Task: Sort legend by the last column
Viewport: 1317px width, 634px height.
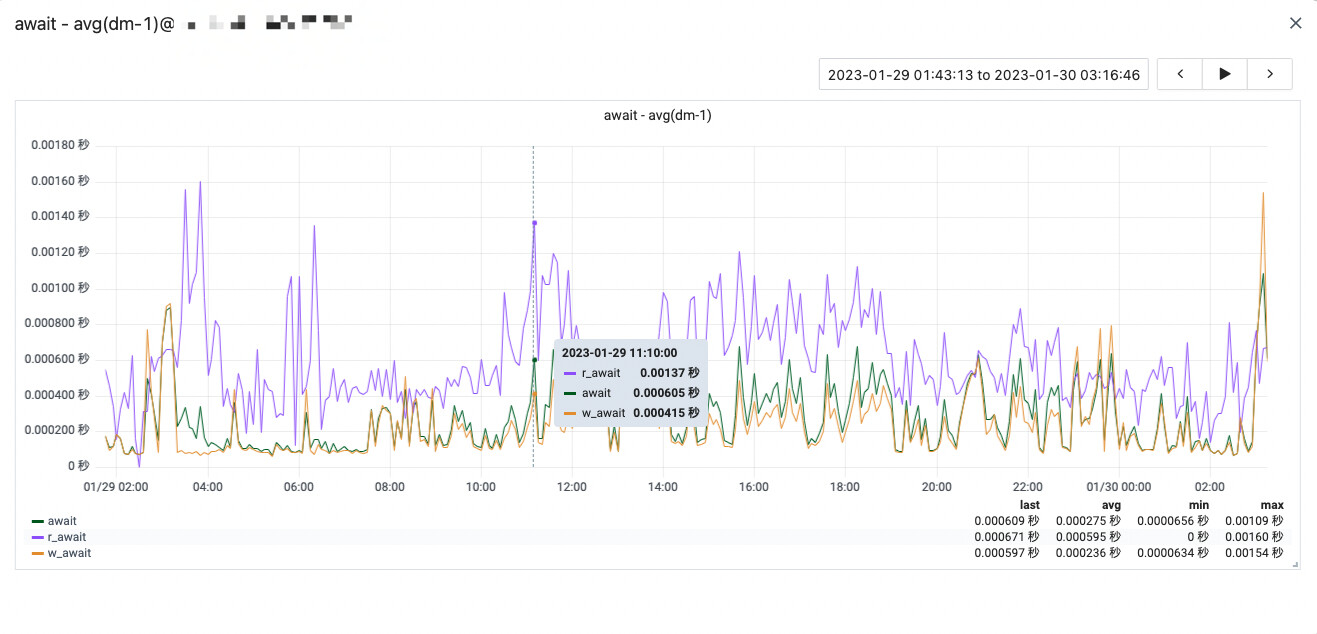Action: click(x=1029, y=505)
